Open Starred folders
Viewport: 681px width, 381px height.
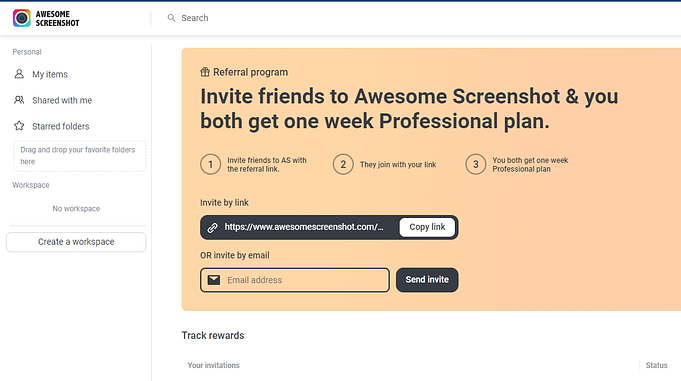61,126
